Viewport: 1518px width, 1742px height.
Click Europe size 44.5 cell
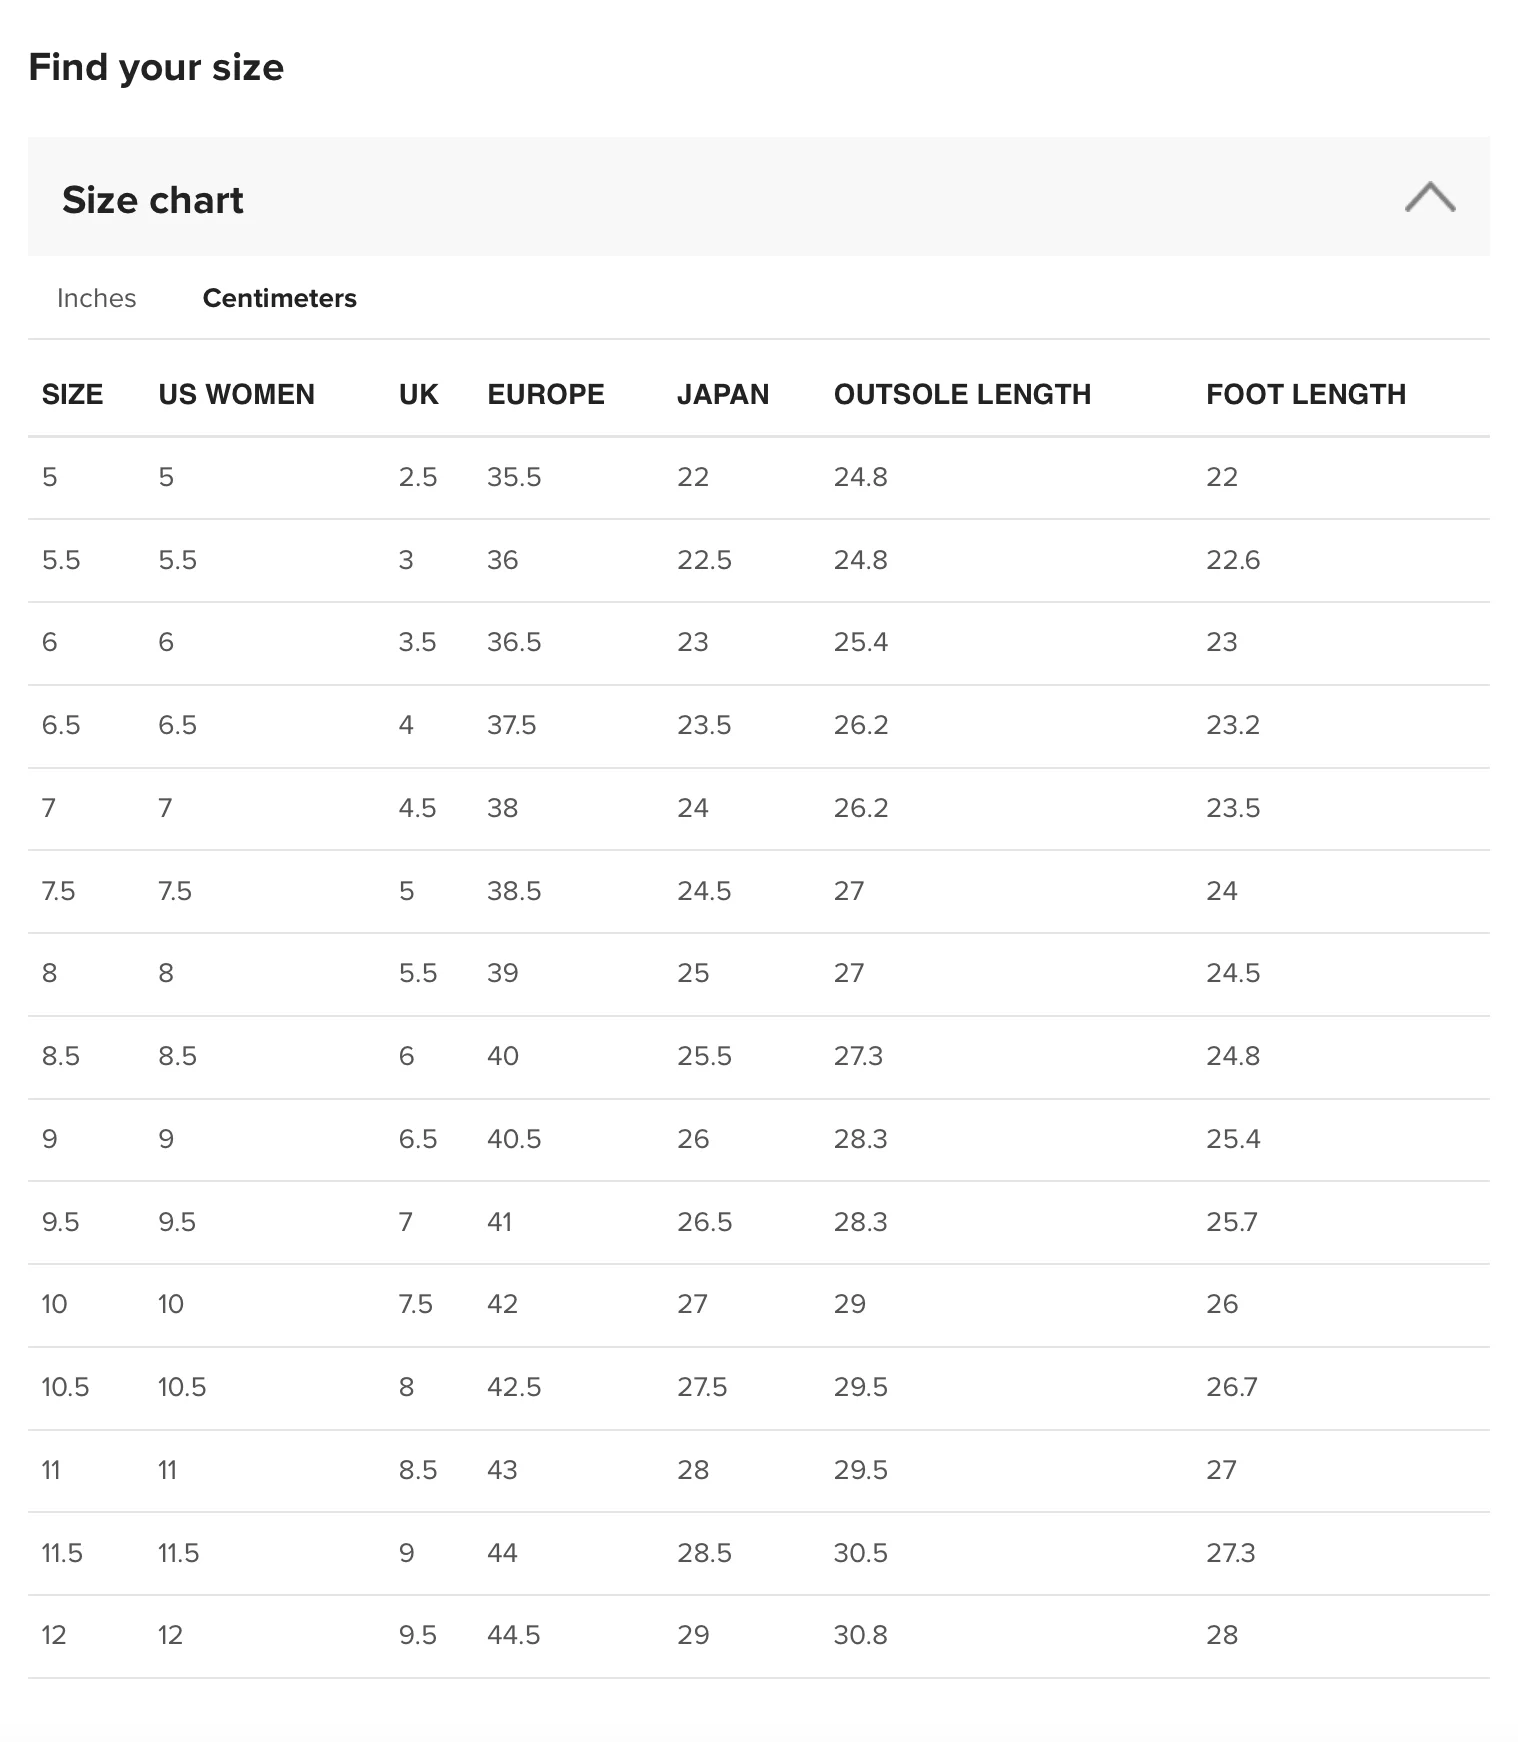pos(514,1635)
